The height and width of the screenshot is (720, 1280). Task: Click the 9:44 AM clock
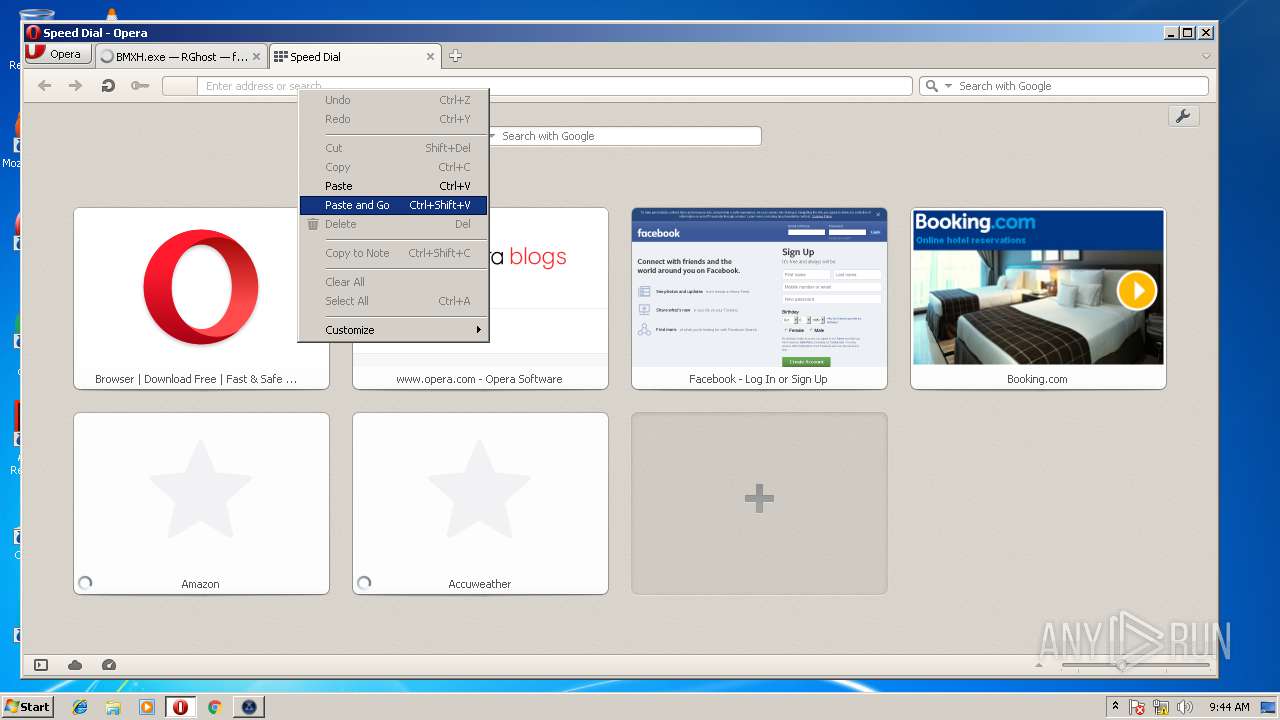pyautogui.click(x=1229, y=707)
